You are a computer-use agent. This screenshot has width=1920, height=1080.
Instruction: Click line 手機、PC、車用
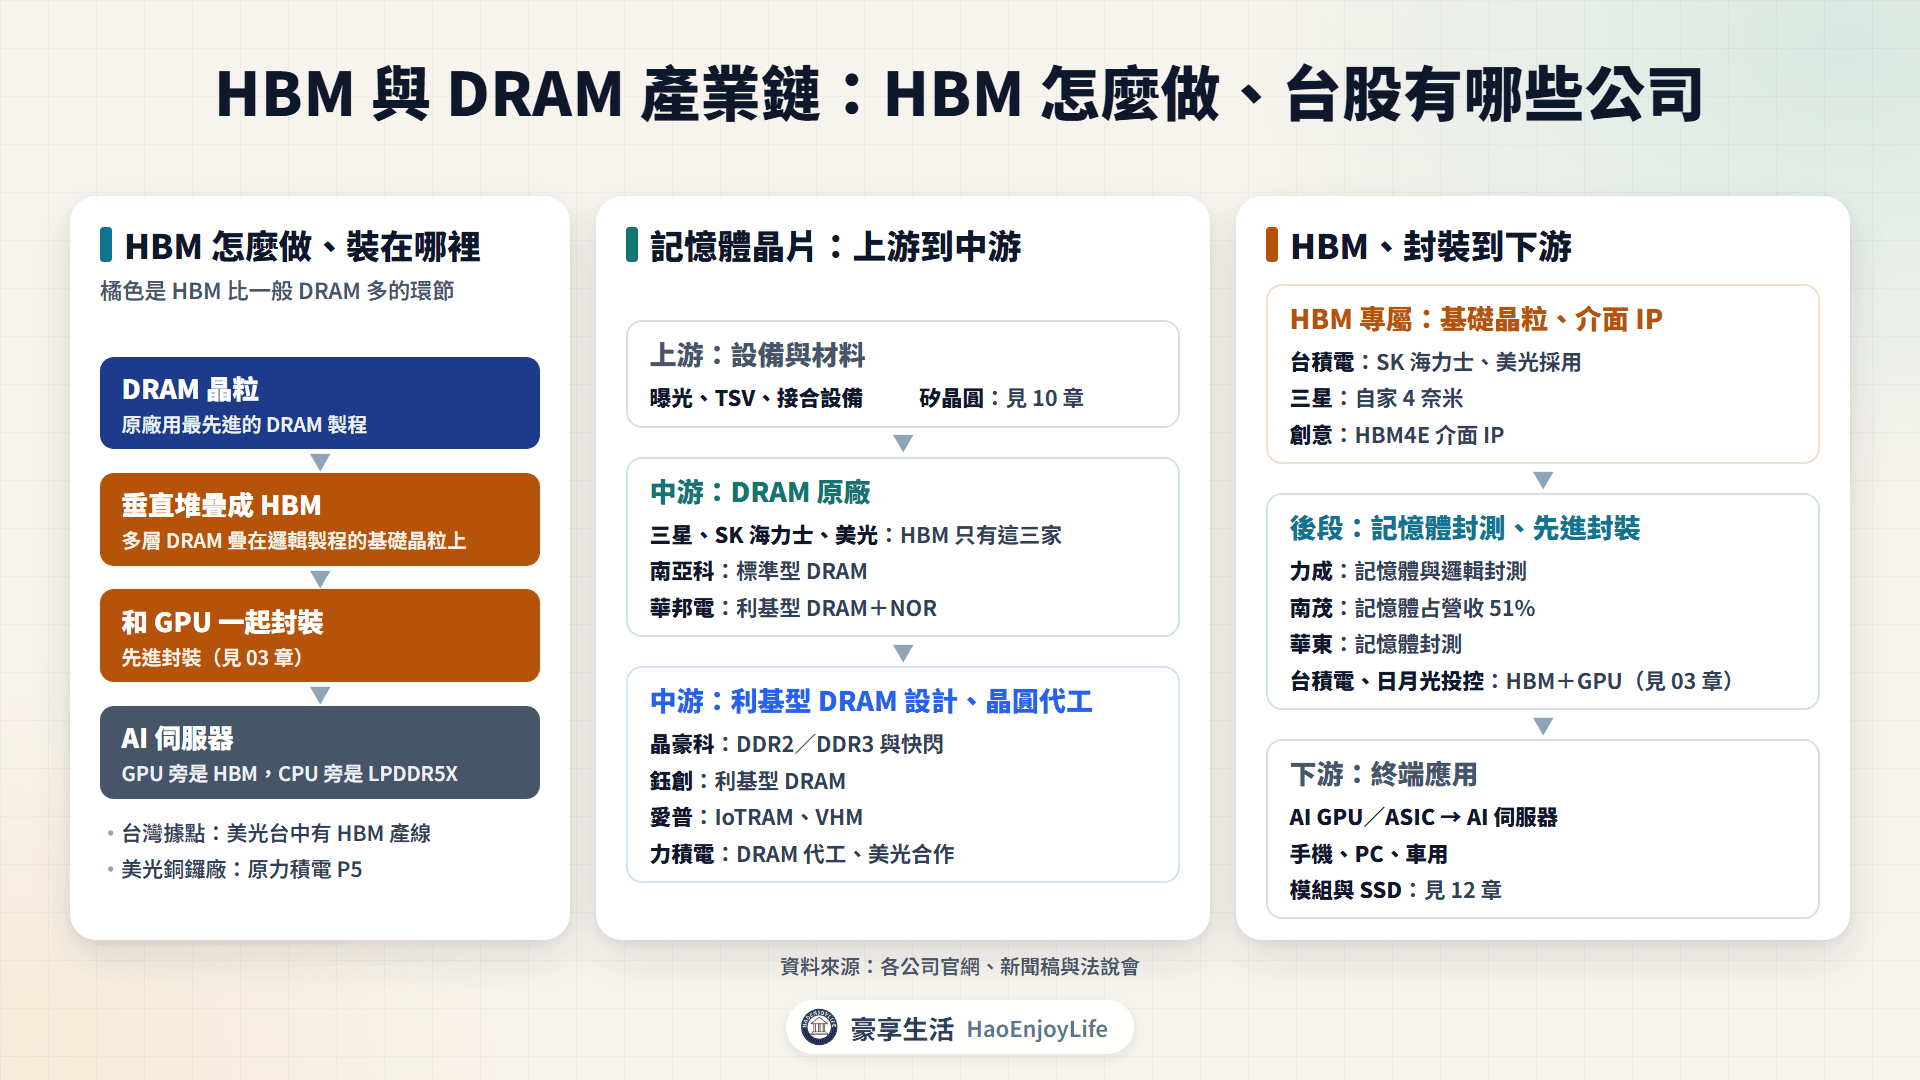click(1369, 854)
